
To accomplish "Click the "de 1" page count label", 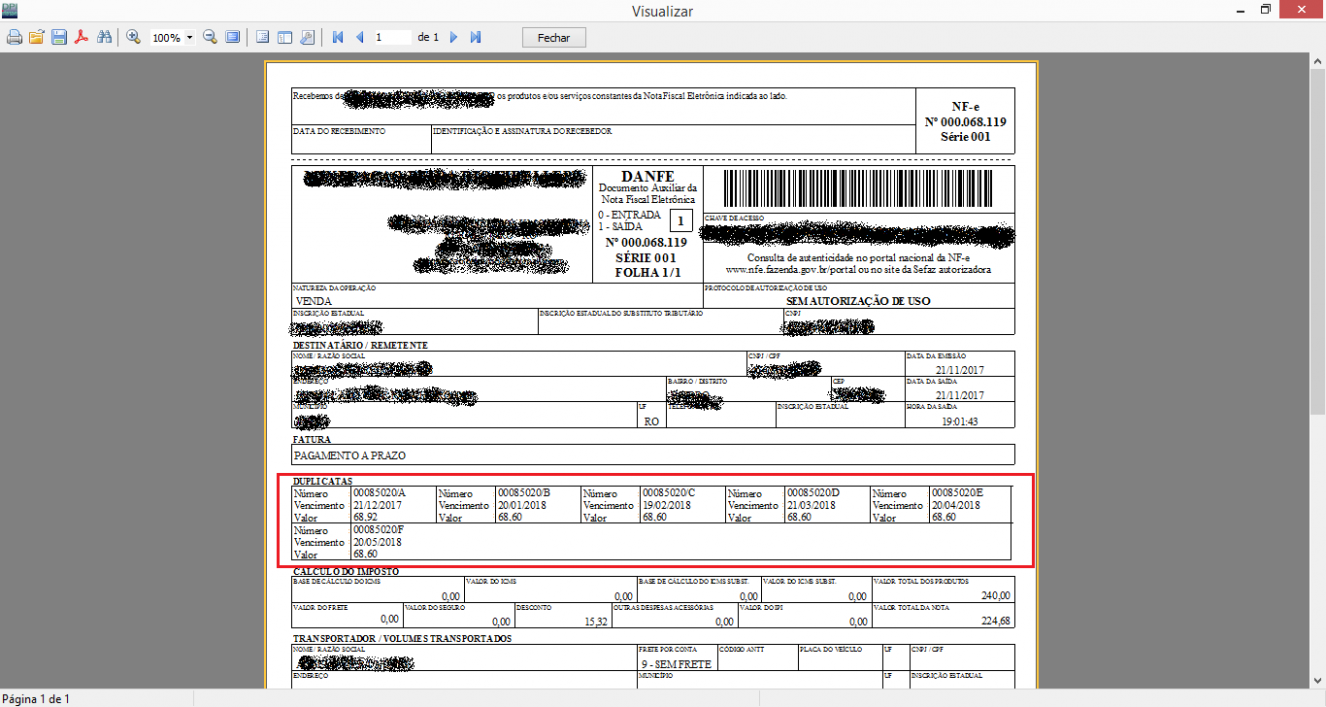I will pyautogui.click(x=428, y=37).
